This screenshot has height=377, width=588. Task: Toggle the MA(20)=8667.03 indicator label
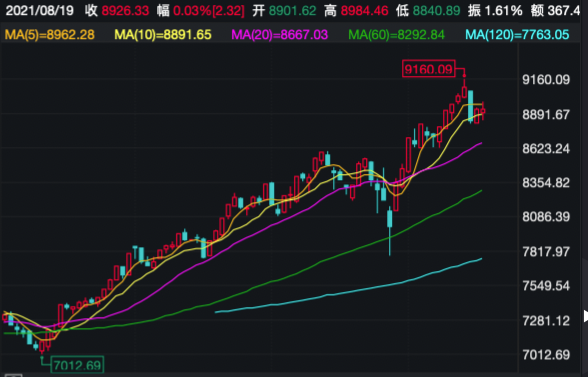pyautogui.click(x=280, y=35)
